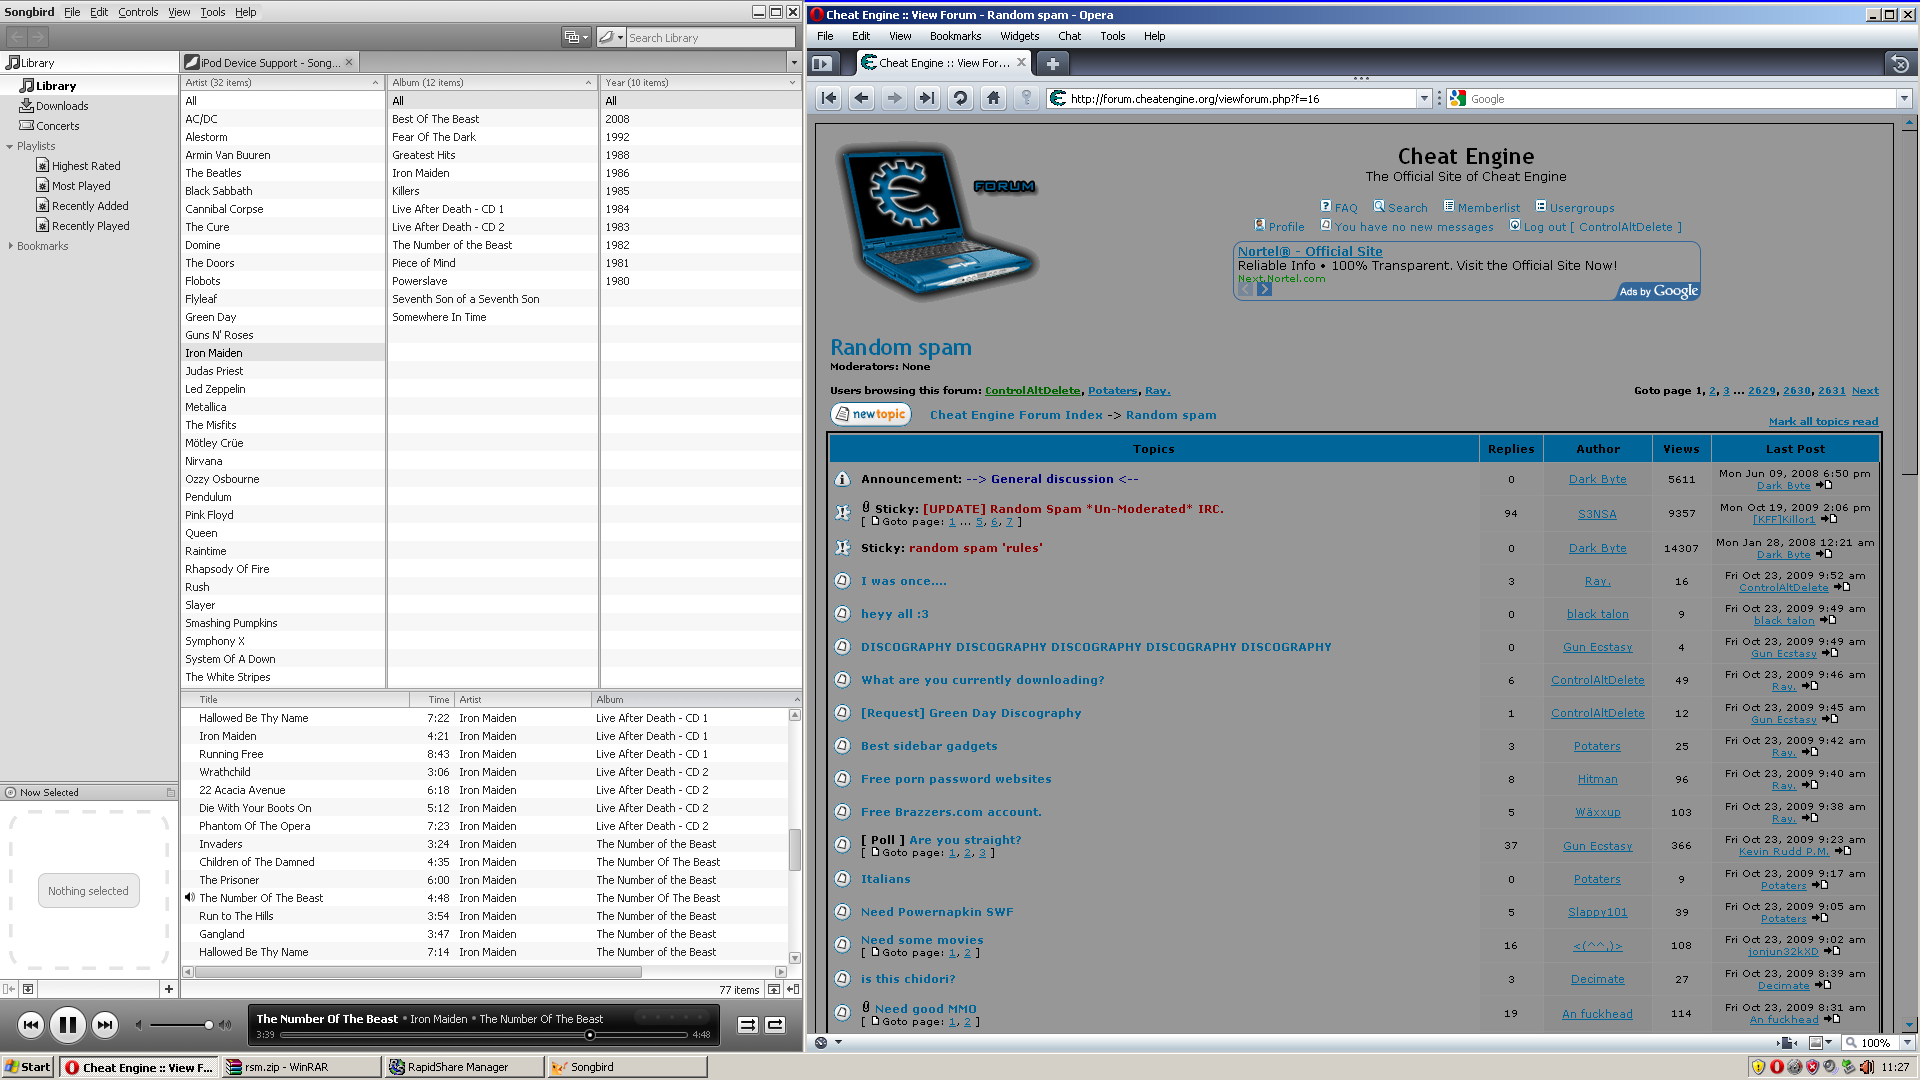Screen dimensions: 1920x1080
Task: Open 'What are you currently downloading?' topic
Action: point(982,680)
